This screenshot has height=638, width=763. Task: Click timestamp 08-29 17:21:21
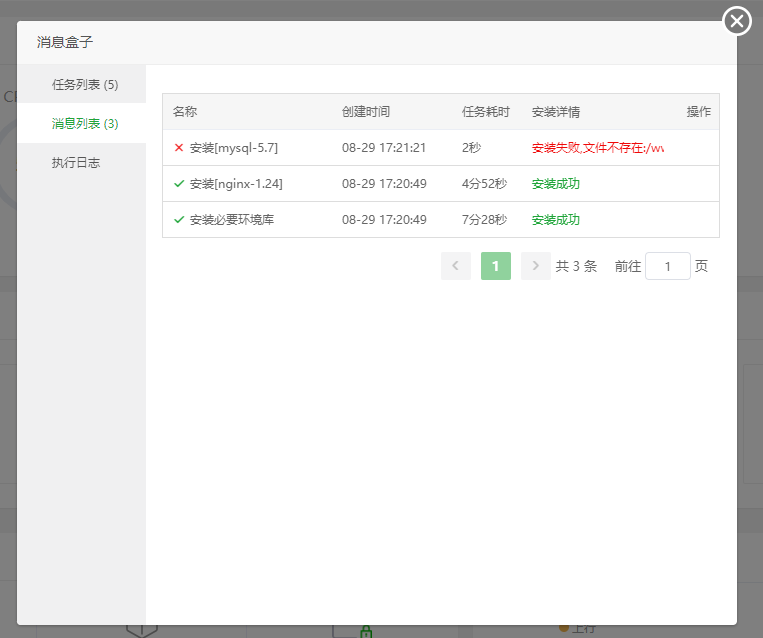pos(383,147)
